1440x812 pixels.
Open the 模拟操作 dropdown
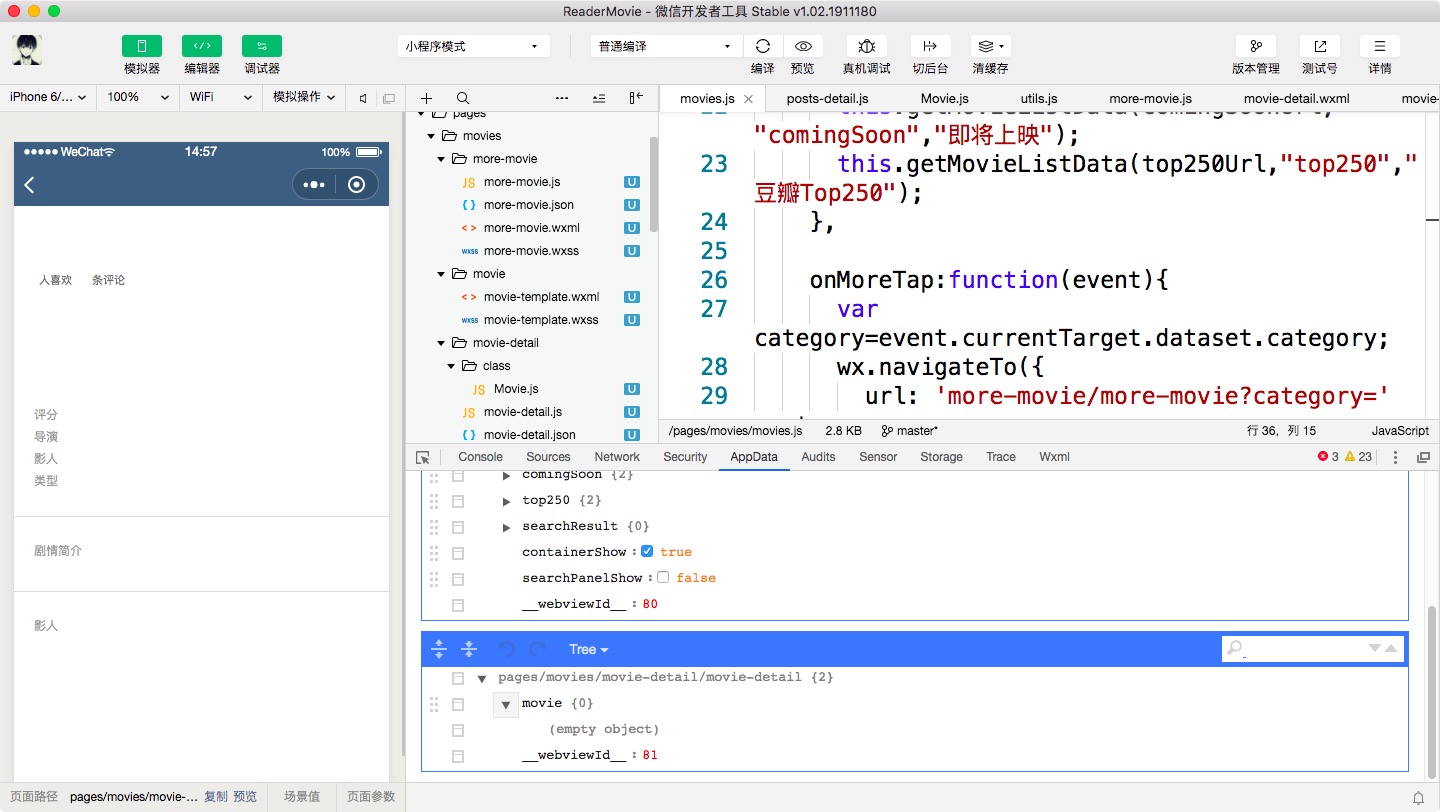pyautogui.click(x=305, y=97)
